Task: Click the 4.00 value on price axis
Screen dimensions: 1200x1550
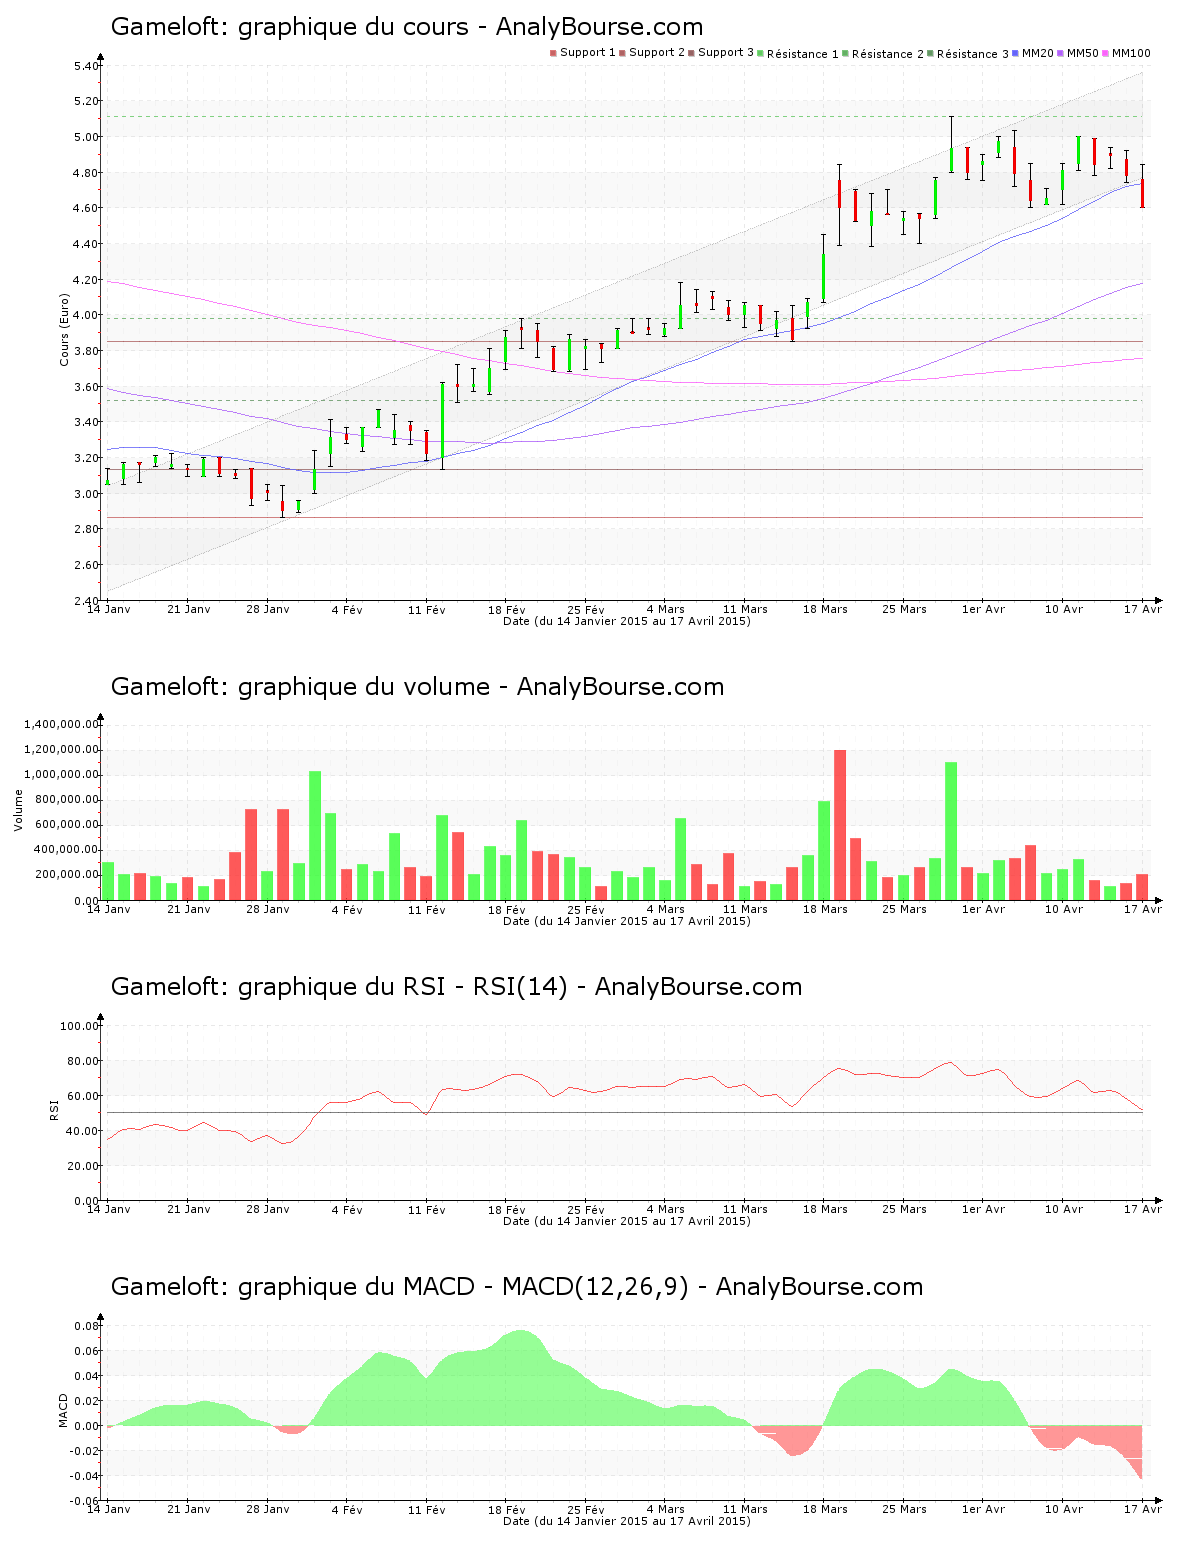Action: tap(87, 315)
